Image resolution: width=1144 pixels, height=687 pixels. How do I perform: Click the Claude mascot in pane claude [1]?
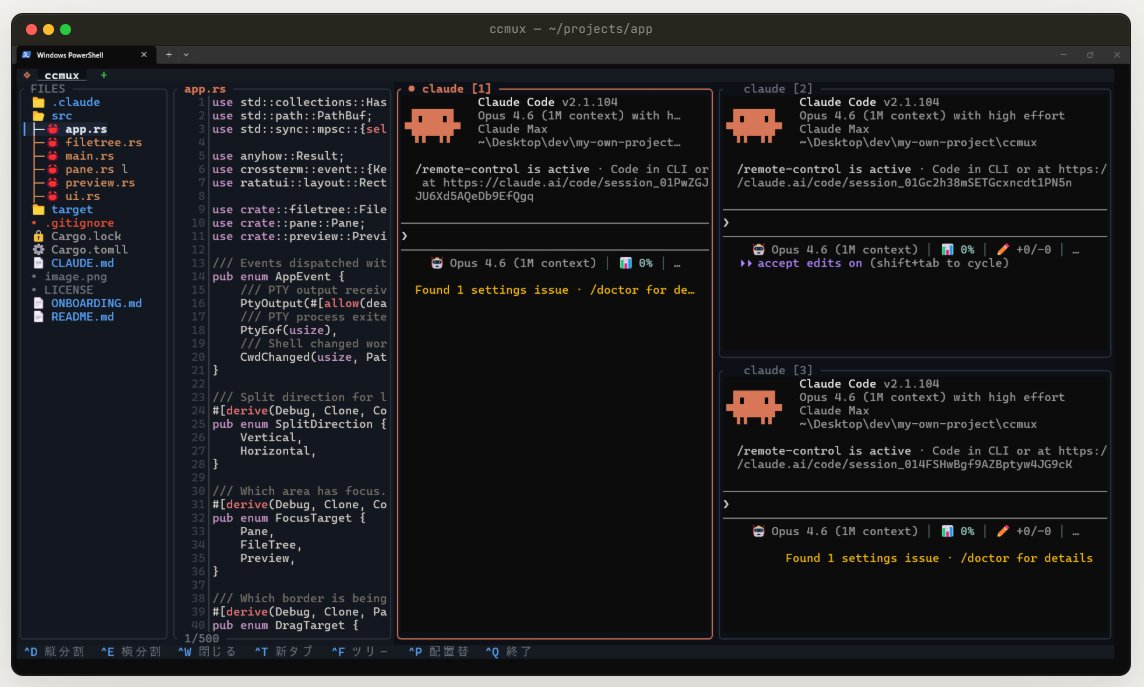(433, 125)
